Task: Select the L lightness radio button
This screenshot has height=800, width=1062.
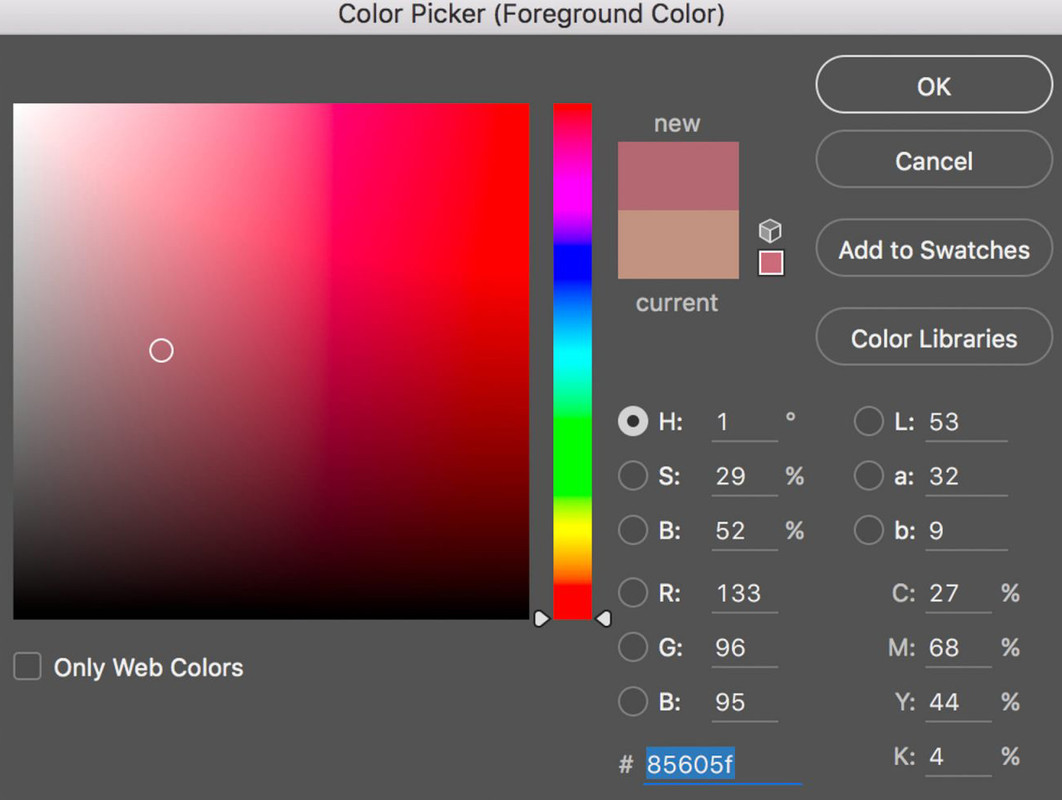Action: (x=869, y=422)
